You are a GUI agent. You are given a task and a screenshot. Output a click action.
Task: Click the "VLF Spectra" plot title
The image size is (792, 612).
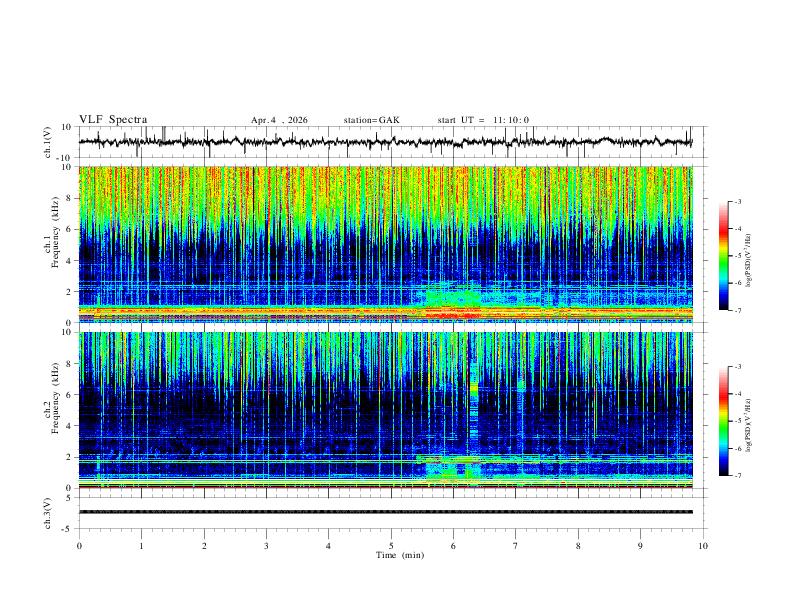point(113,120)
